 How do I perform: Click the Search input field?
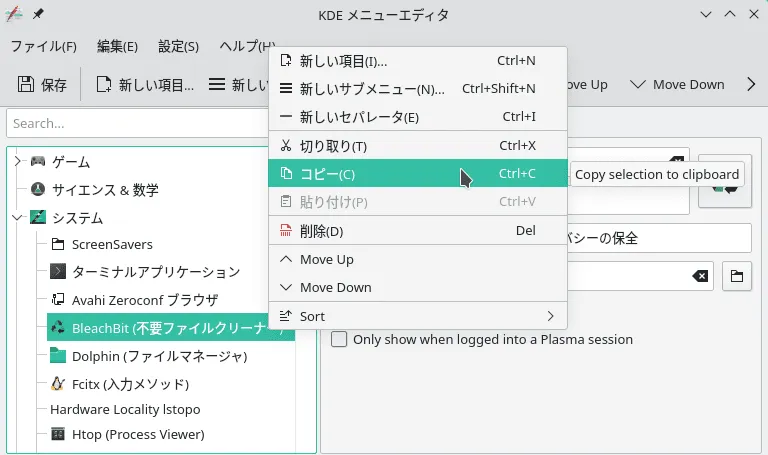click(137, 124)
